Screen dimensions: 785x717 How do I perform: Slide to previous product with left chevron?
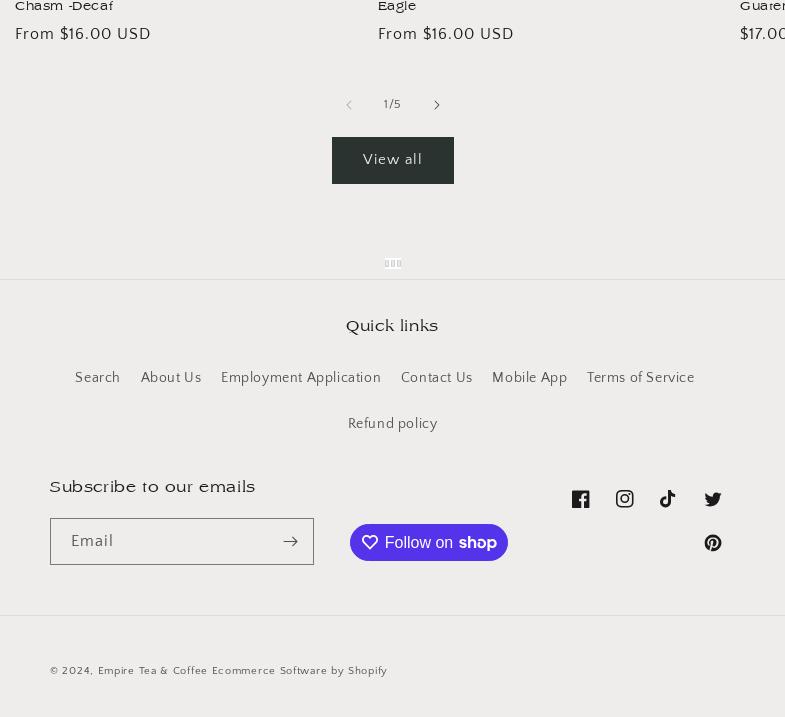349,105
